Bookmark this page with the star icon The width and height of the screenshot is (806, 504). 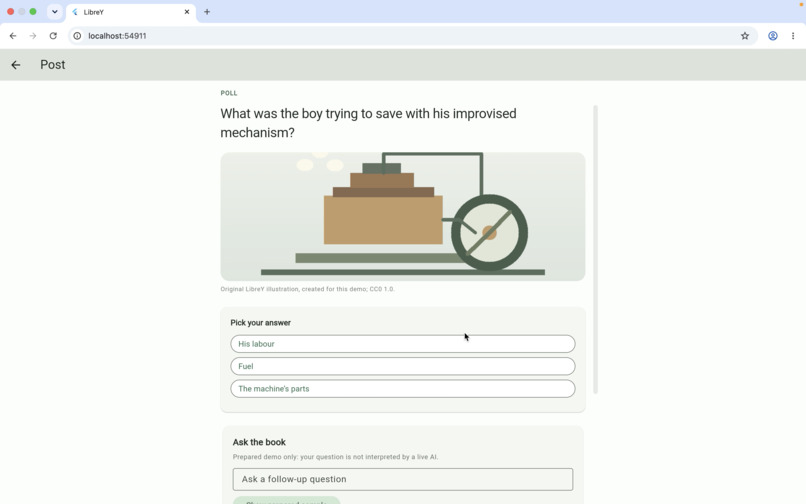[745, 36]
